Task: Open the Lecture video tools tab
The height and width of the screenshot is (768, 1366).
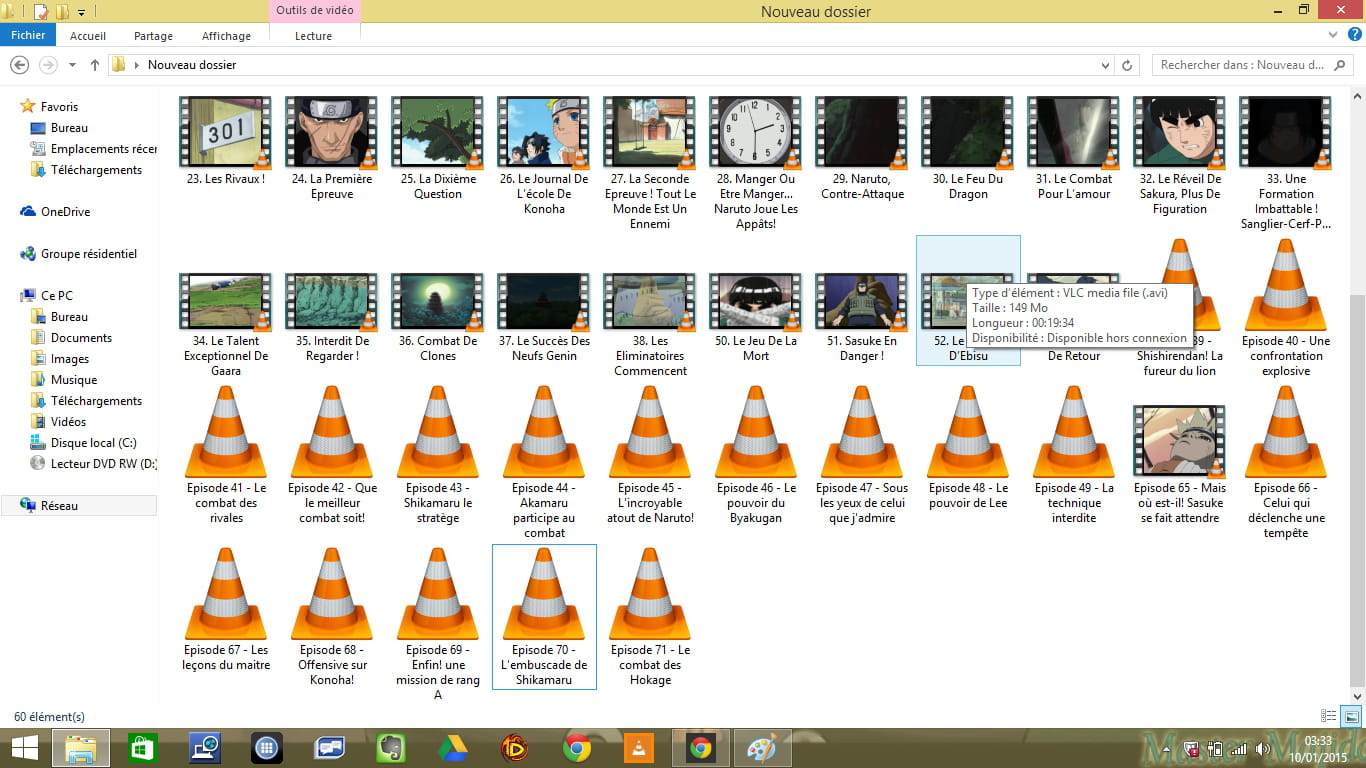Action: coord(313,36)
